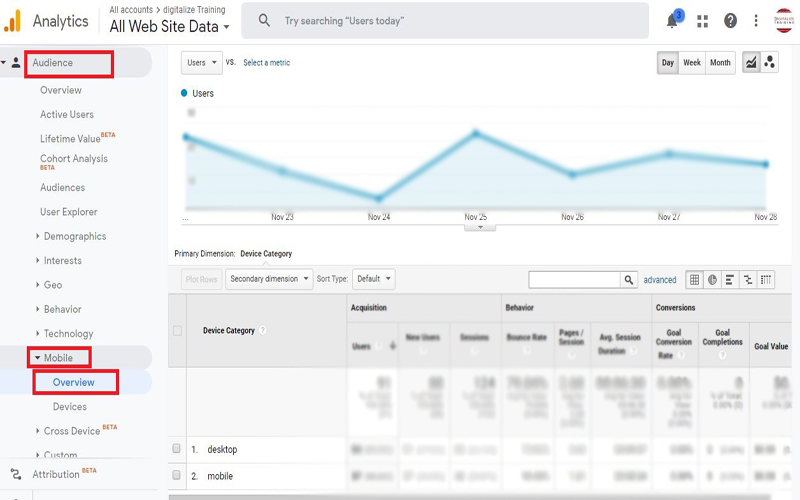Open the notifications bell
The height and width of the screenshot is (500, 800).
pyautogui.click(x=673, y=21)
